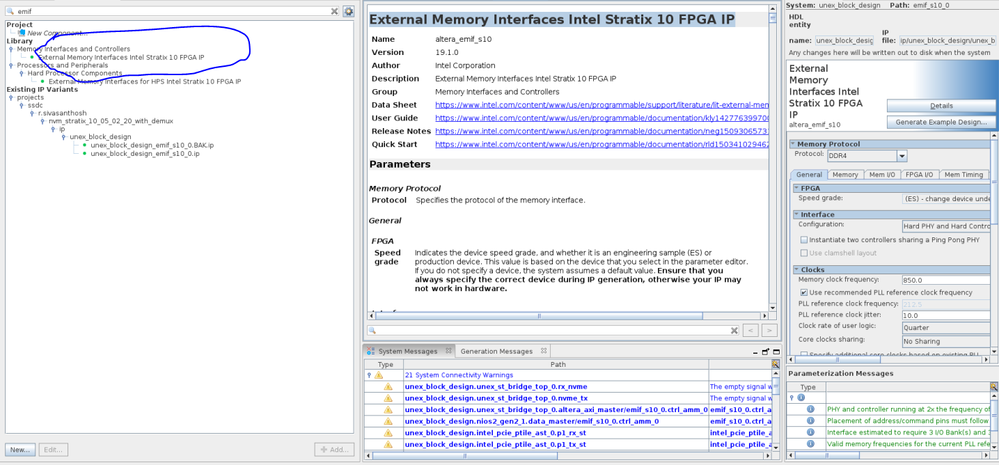Enable Instantiate two controllers sharing Ping Pong PHY
The width and height of the screenshot is (999, 465).
pos(804,240)
